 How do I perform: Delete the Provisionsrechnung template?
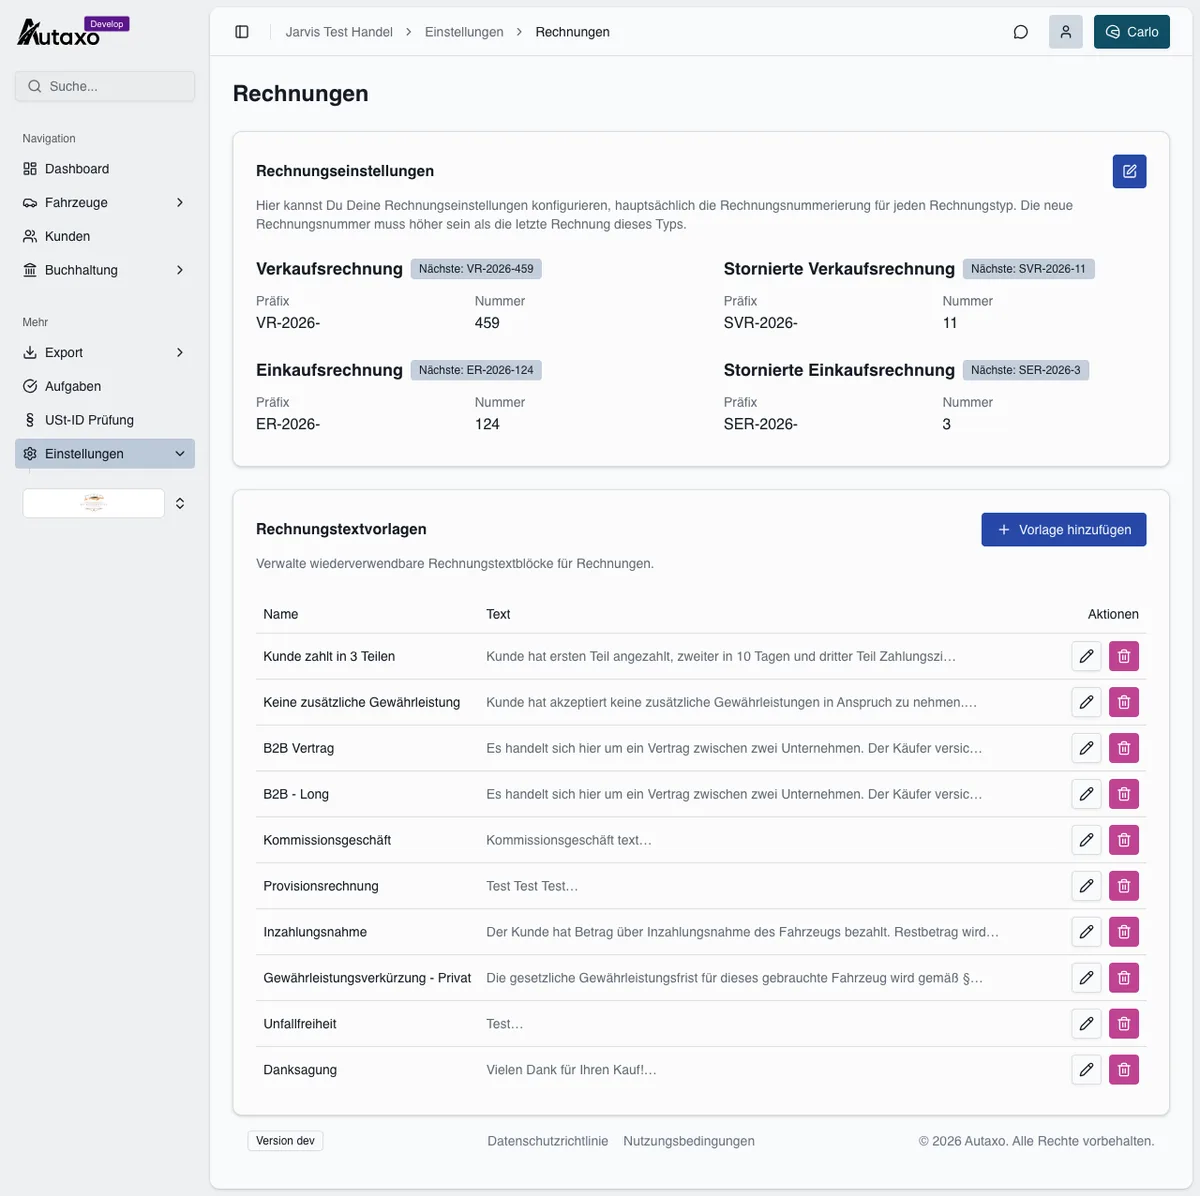1124,886
